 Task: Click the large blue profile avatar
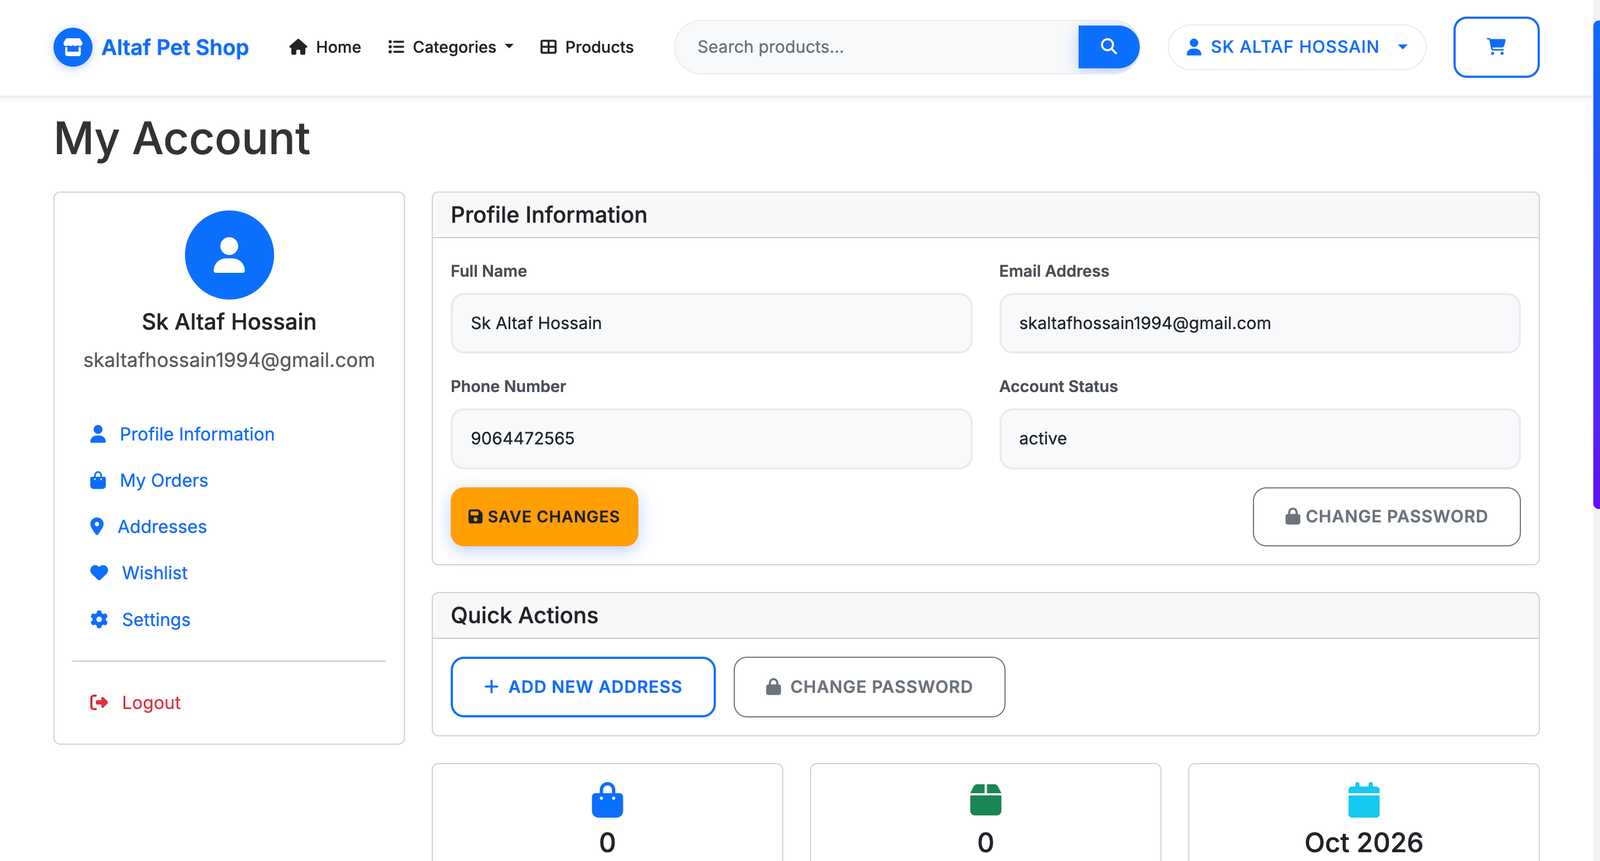click(x=229, y=255)
